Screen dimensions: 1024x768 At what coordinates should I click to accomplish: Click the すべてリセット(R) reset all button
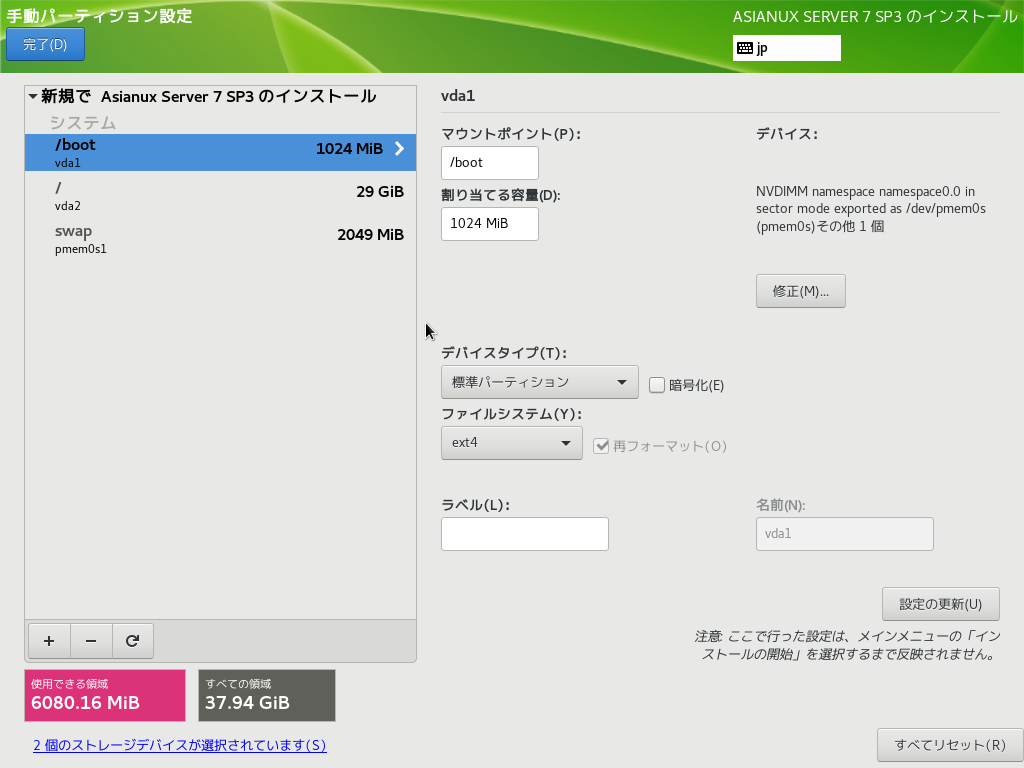pyautogui.click(x=949, y=745)
